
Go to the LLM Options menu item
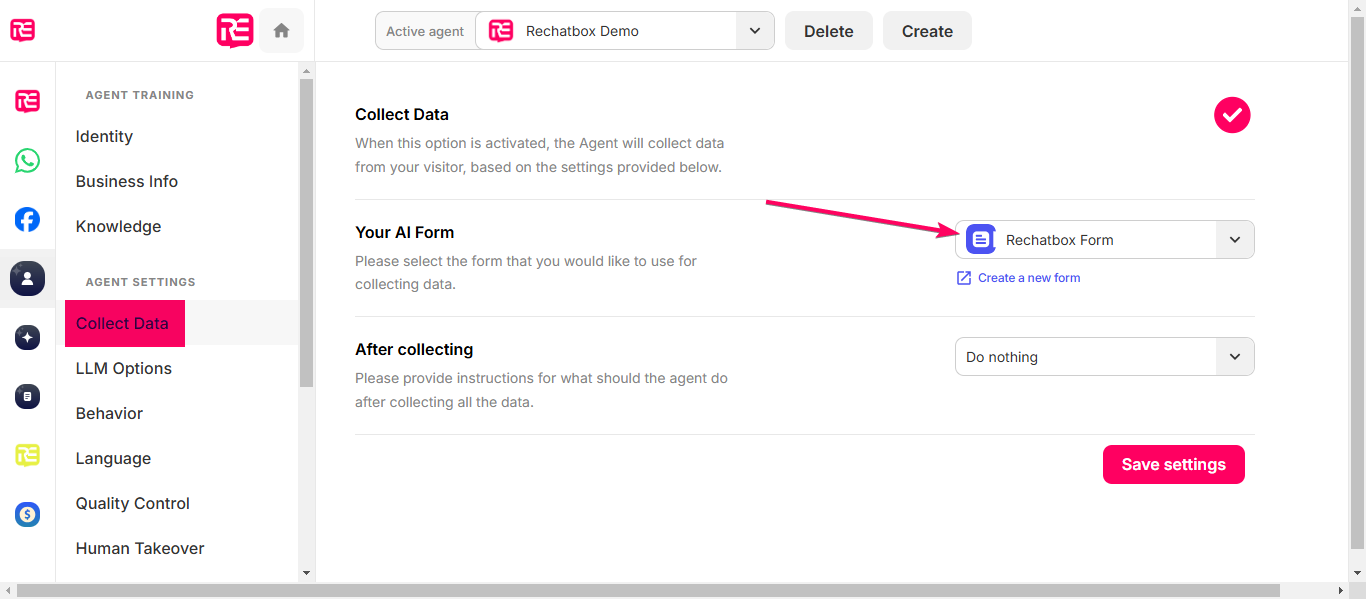click(x=124, y=368)
